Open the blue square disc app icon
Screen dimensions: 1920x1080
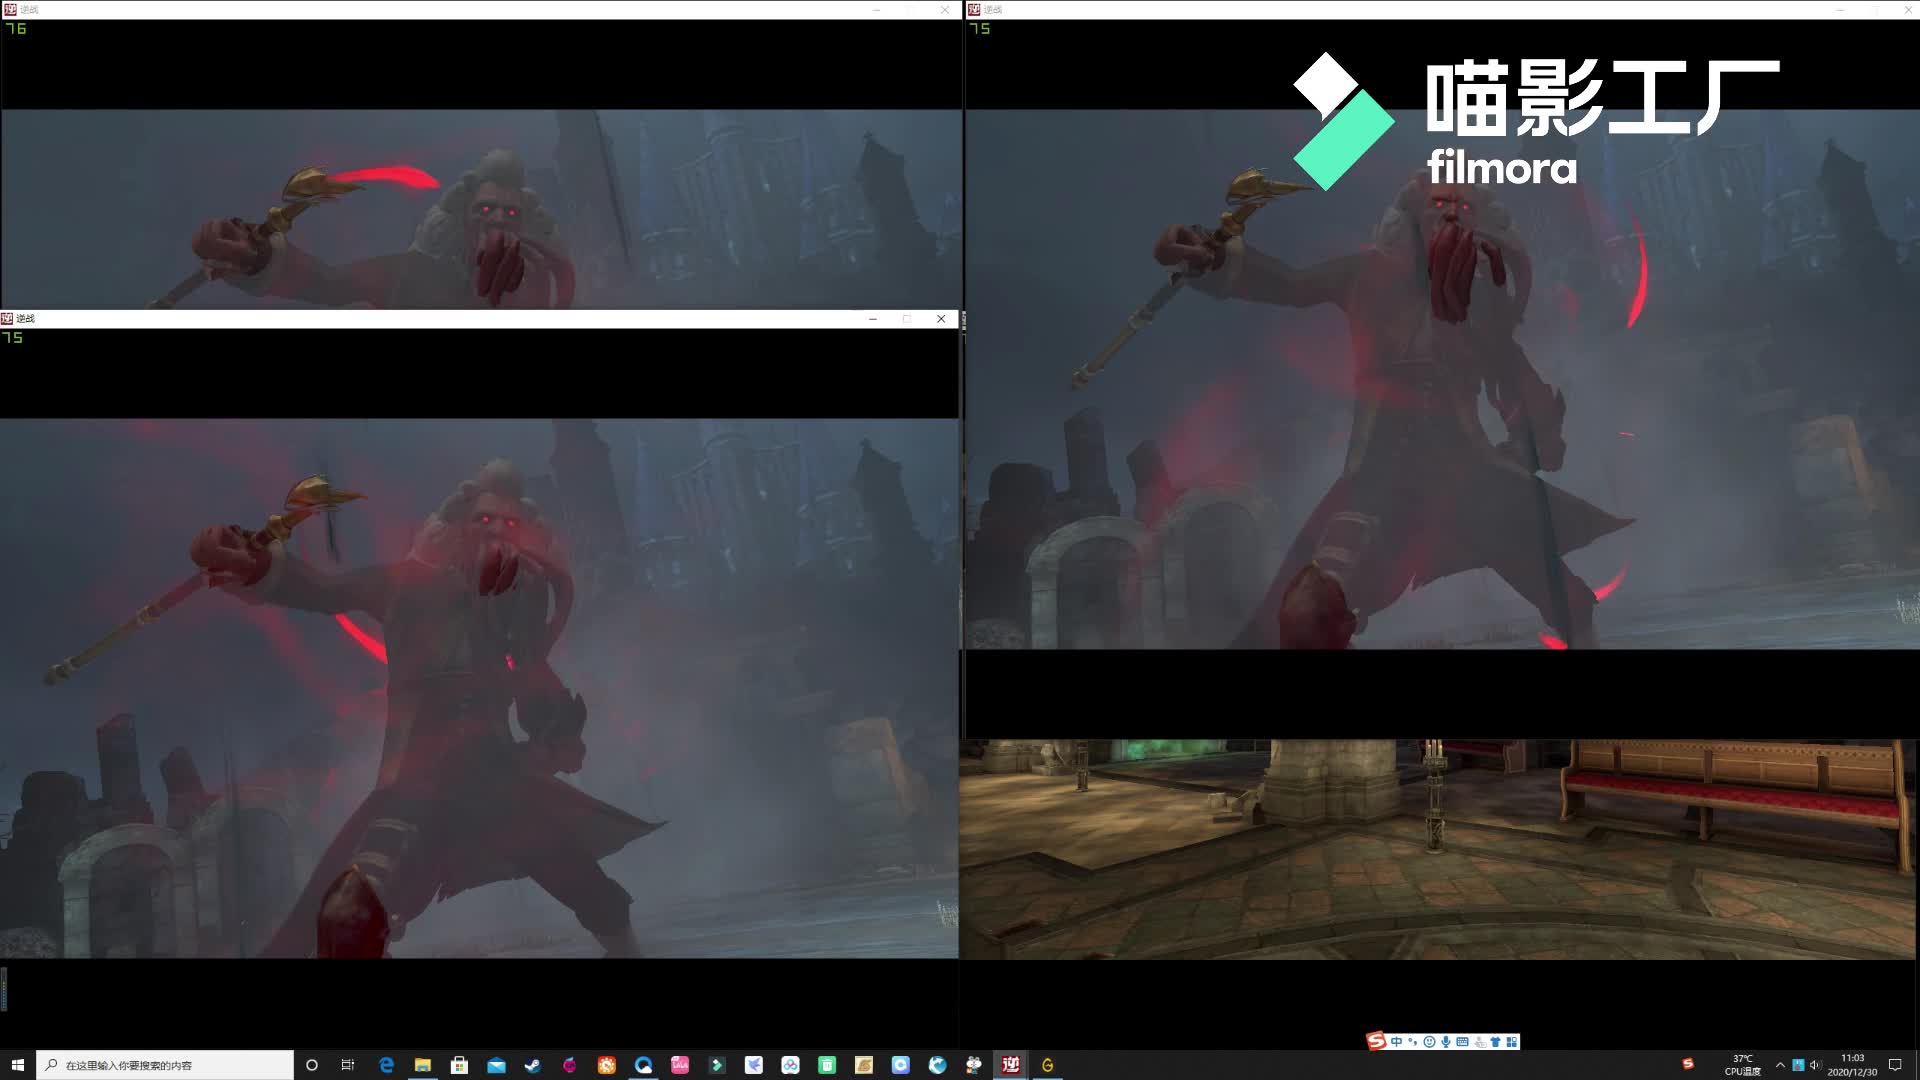(x=901, y=1065)
